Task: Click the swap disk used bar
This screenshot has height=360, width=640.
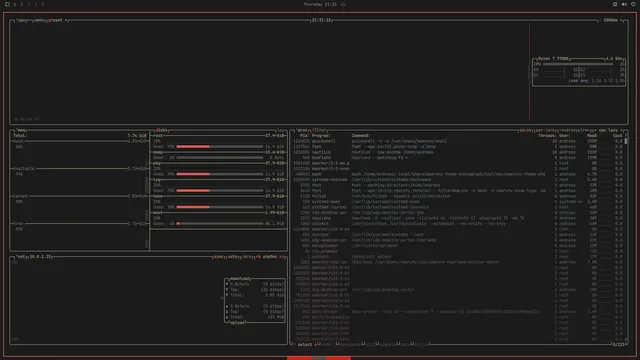Action: (220, 158)
